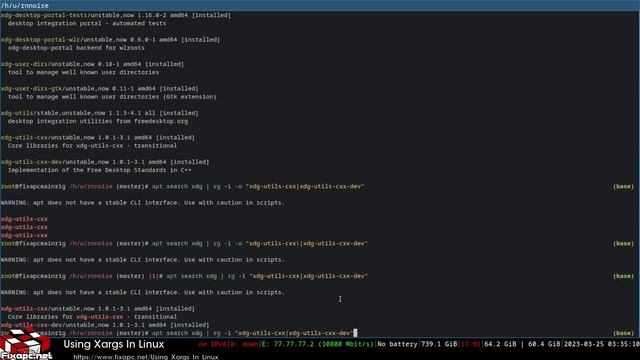
Task: Select the xdg-user-dirs 0.18-1 package line
Action: (92, 64)
